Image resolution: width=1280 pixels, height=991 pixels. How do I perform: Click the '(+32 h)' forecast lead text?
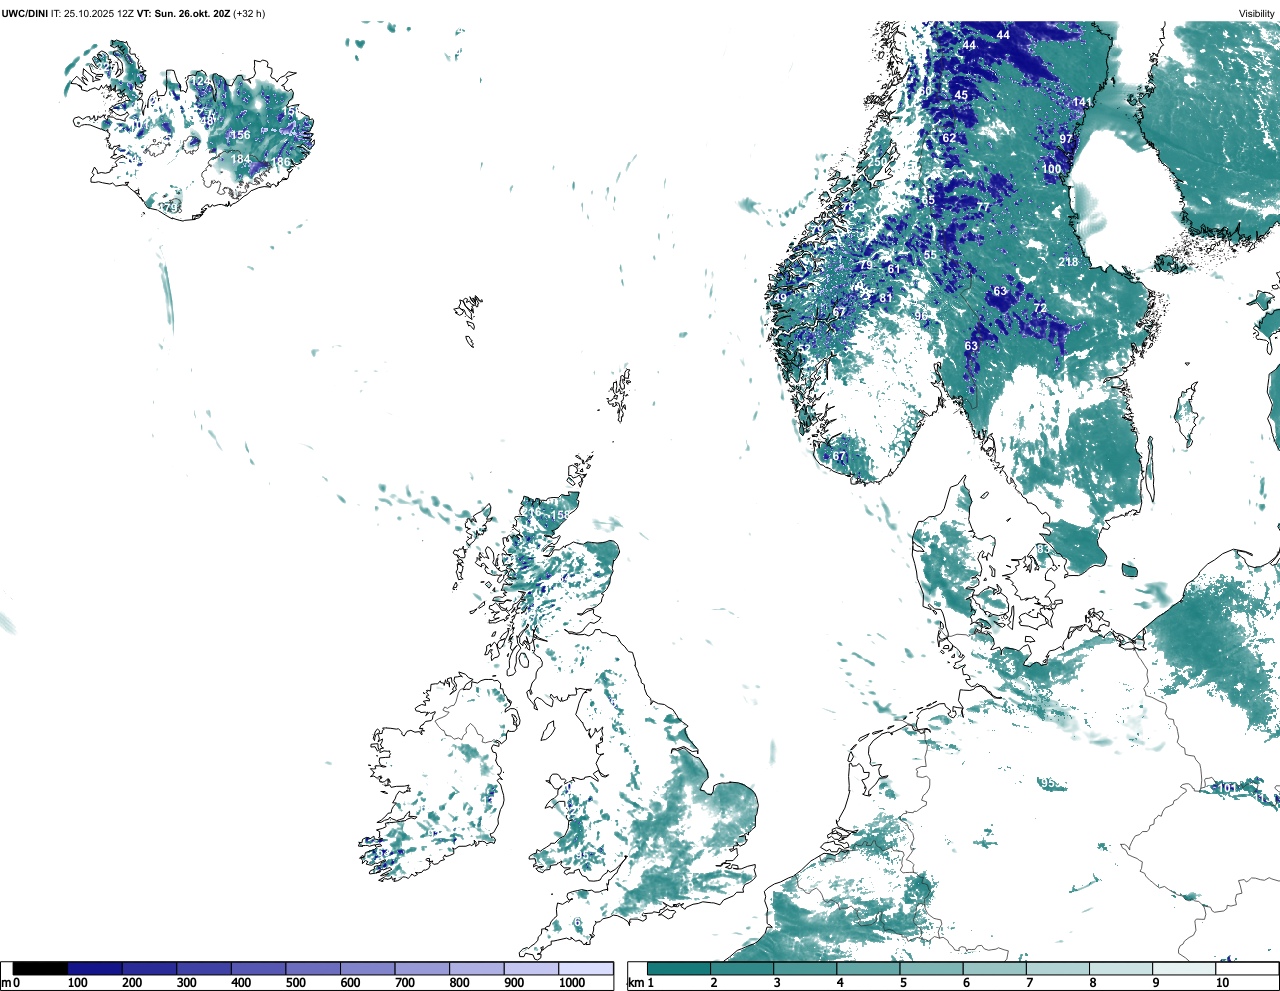point(249,13)
